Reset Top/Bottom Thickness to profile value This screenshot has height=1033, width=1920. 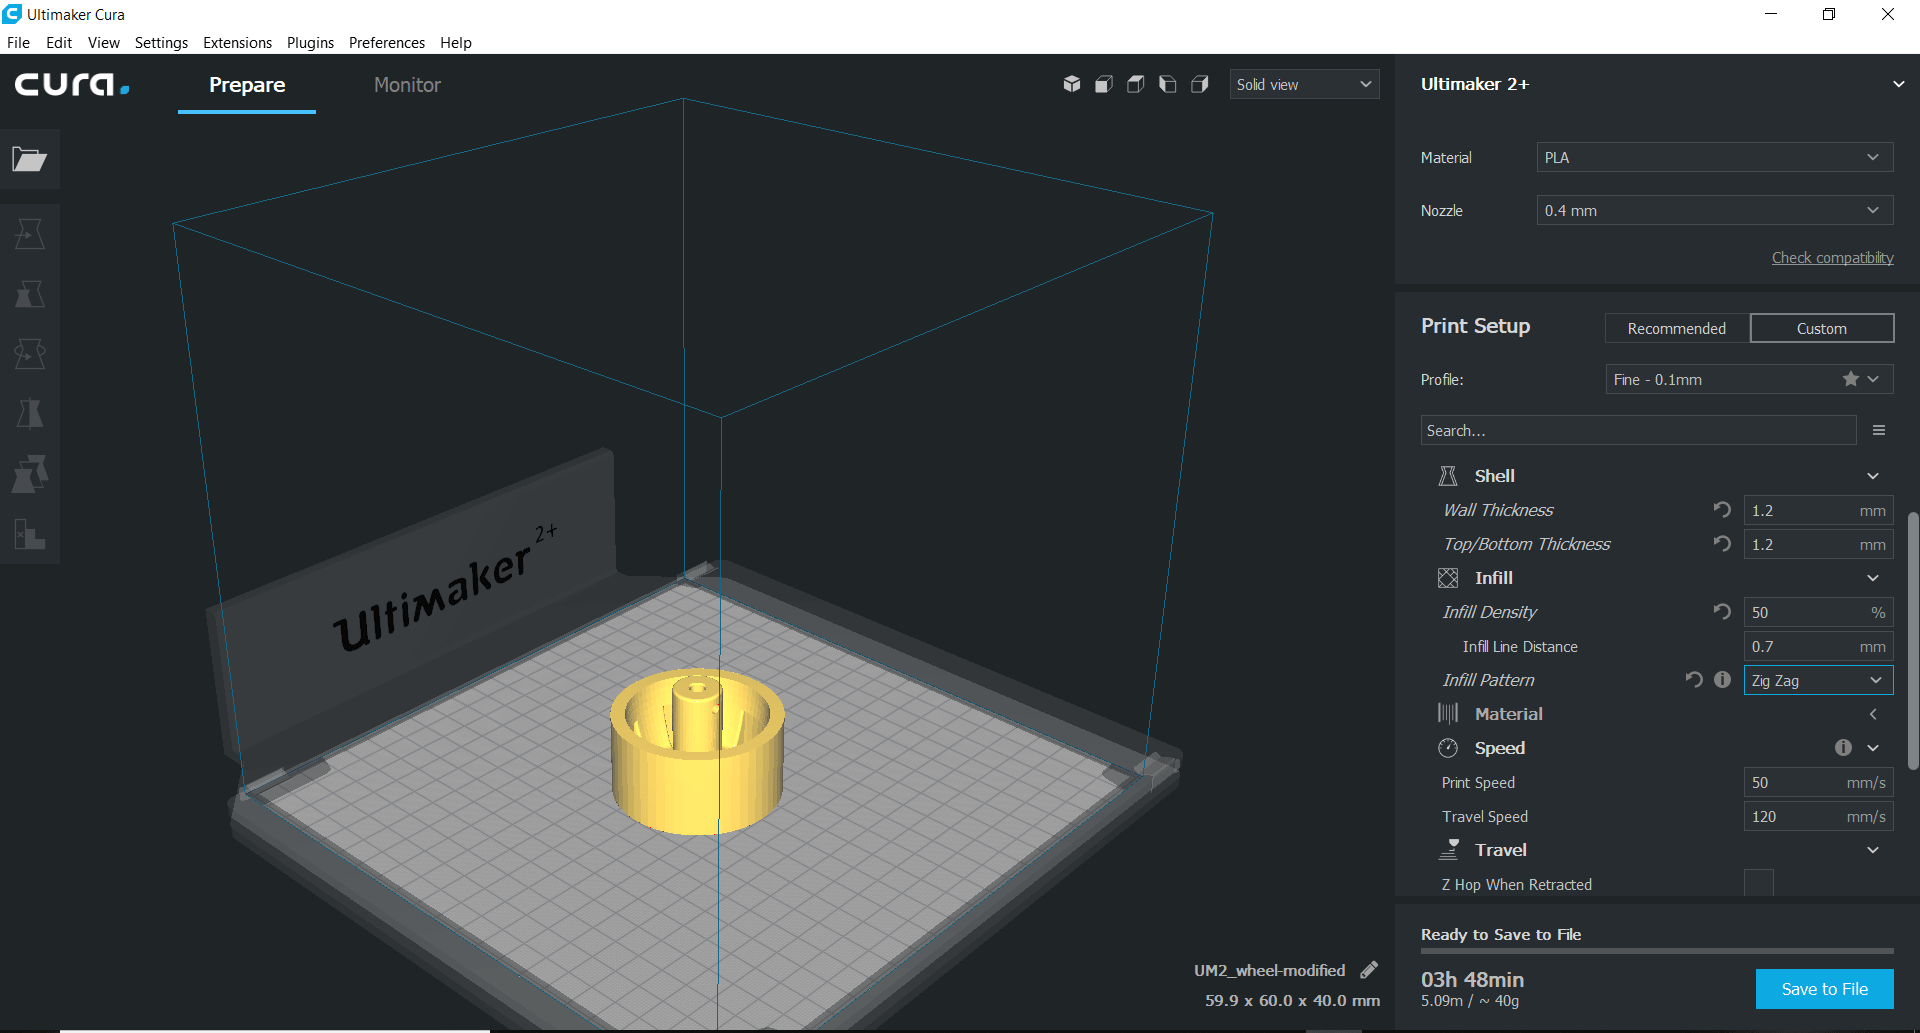point(1722,544)
